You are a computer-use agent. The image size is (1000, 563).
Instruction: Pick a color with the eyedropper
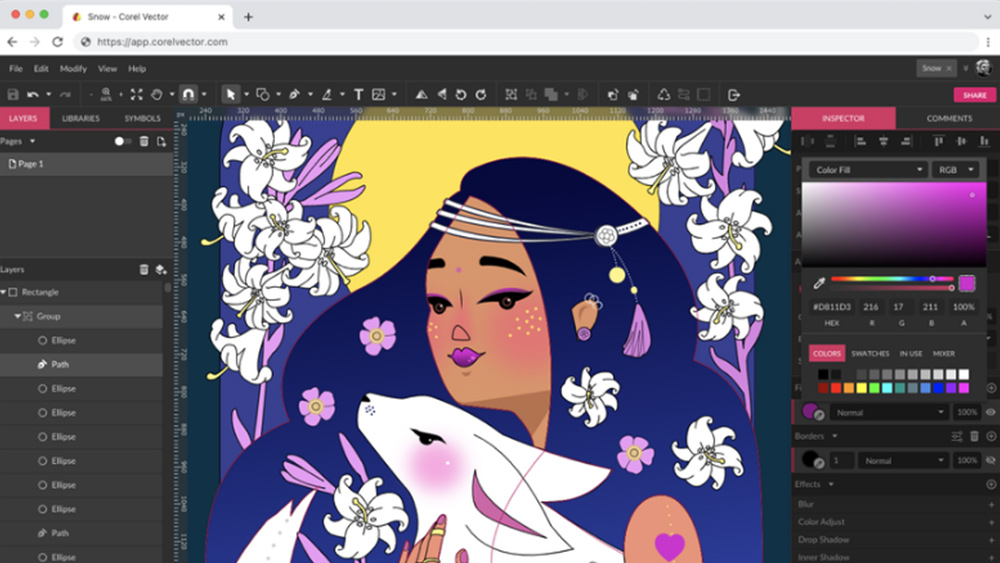819,282
